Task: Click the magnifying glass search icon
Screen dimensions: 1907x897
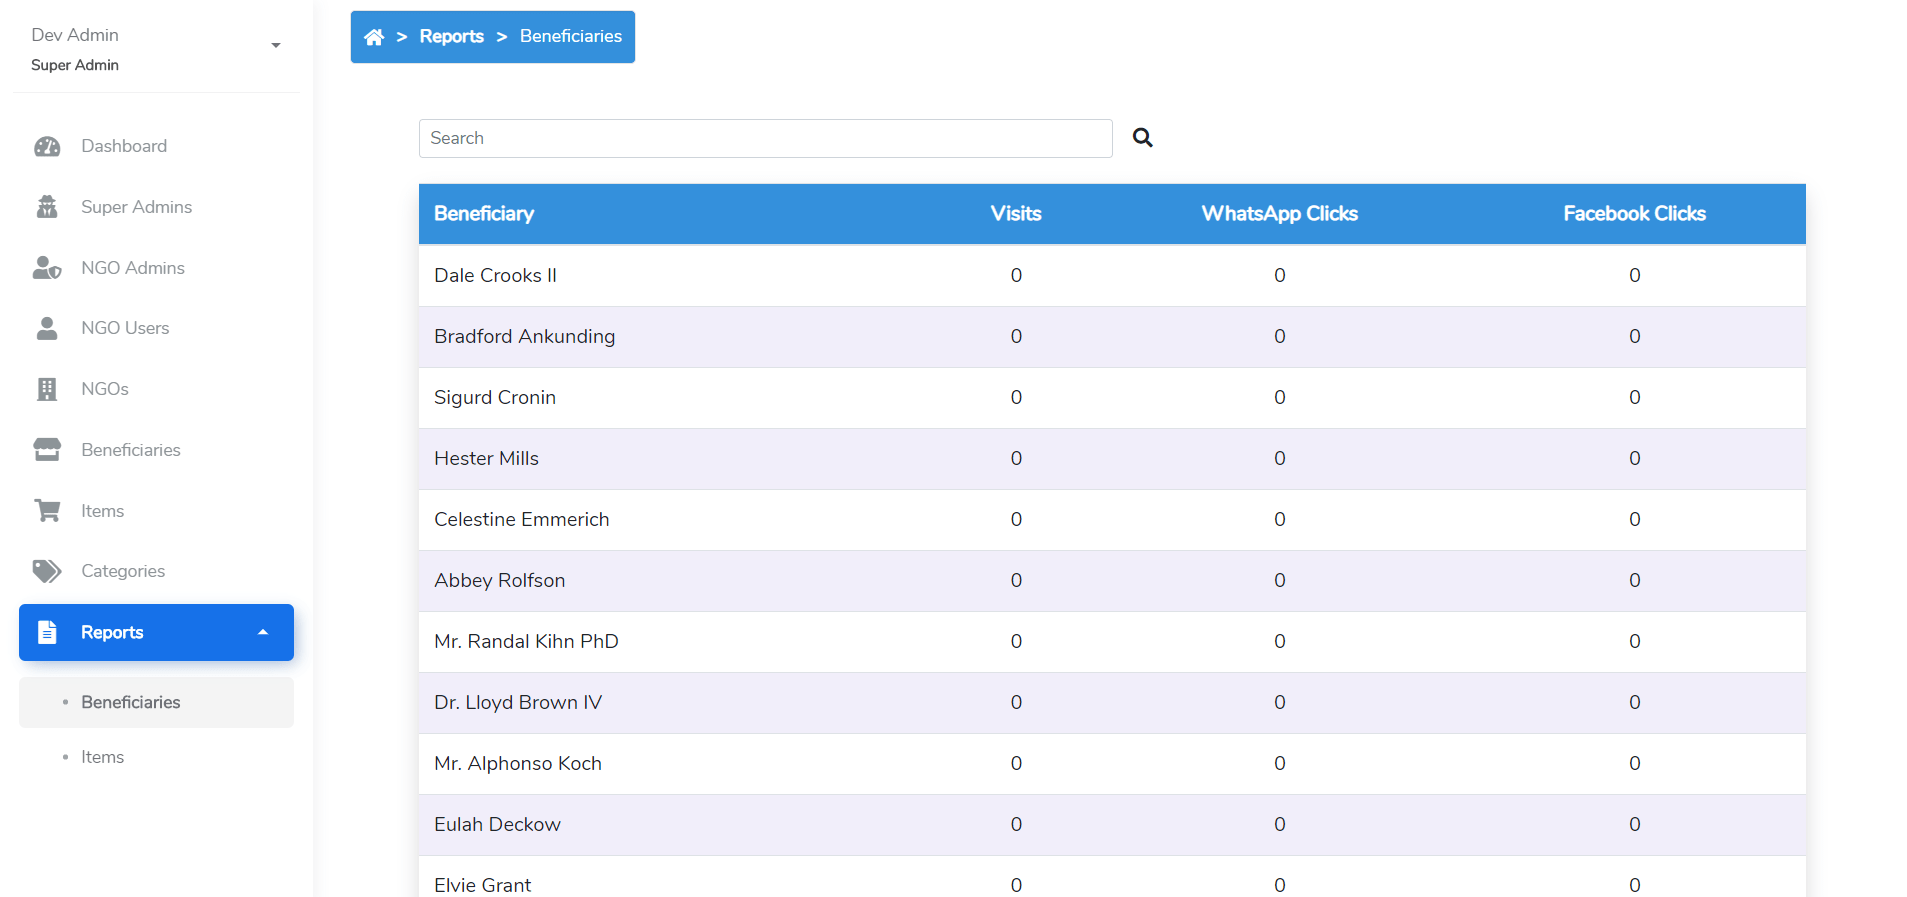Action: 1142,138
